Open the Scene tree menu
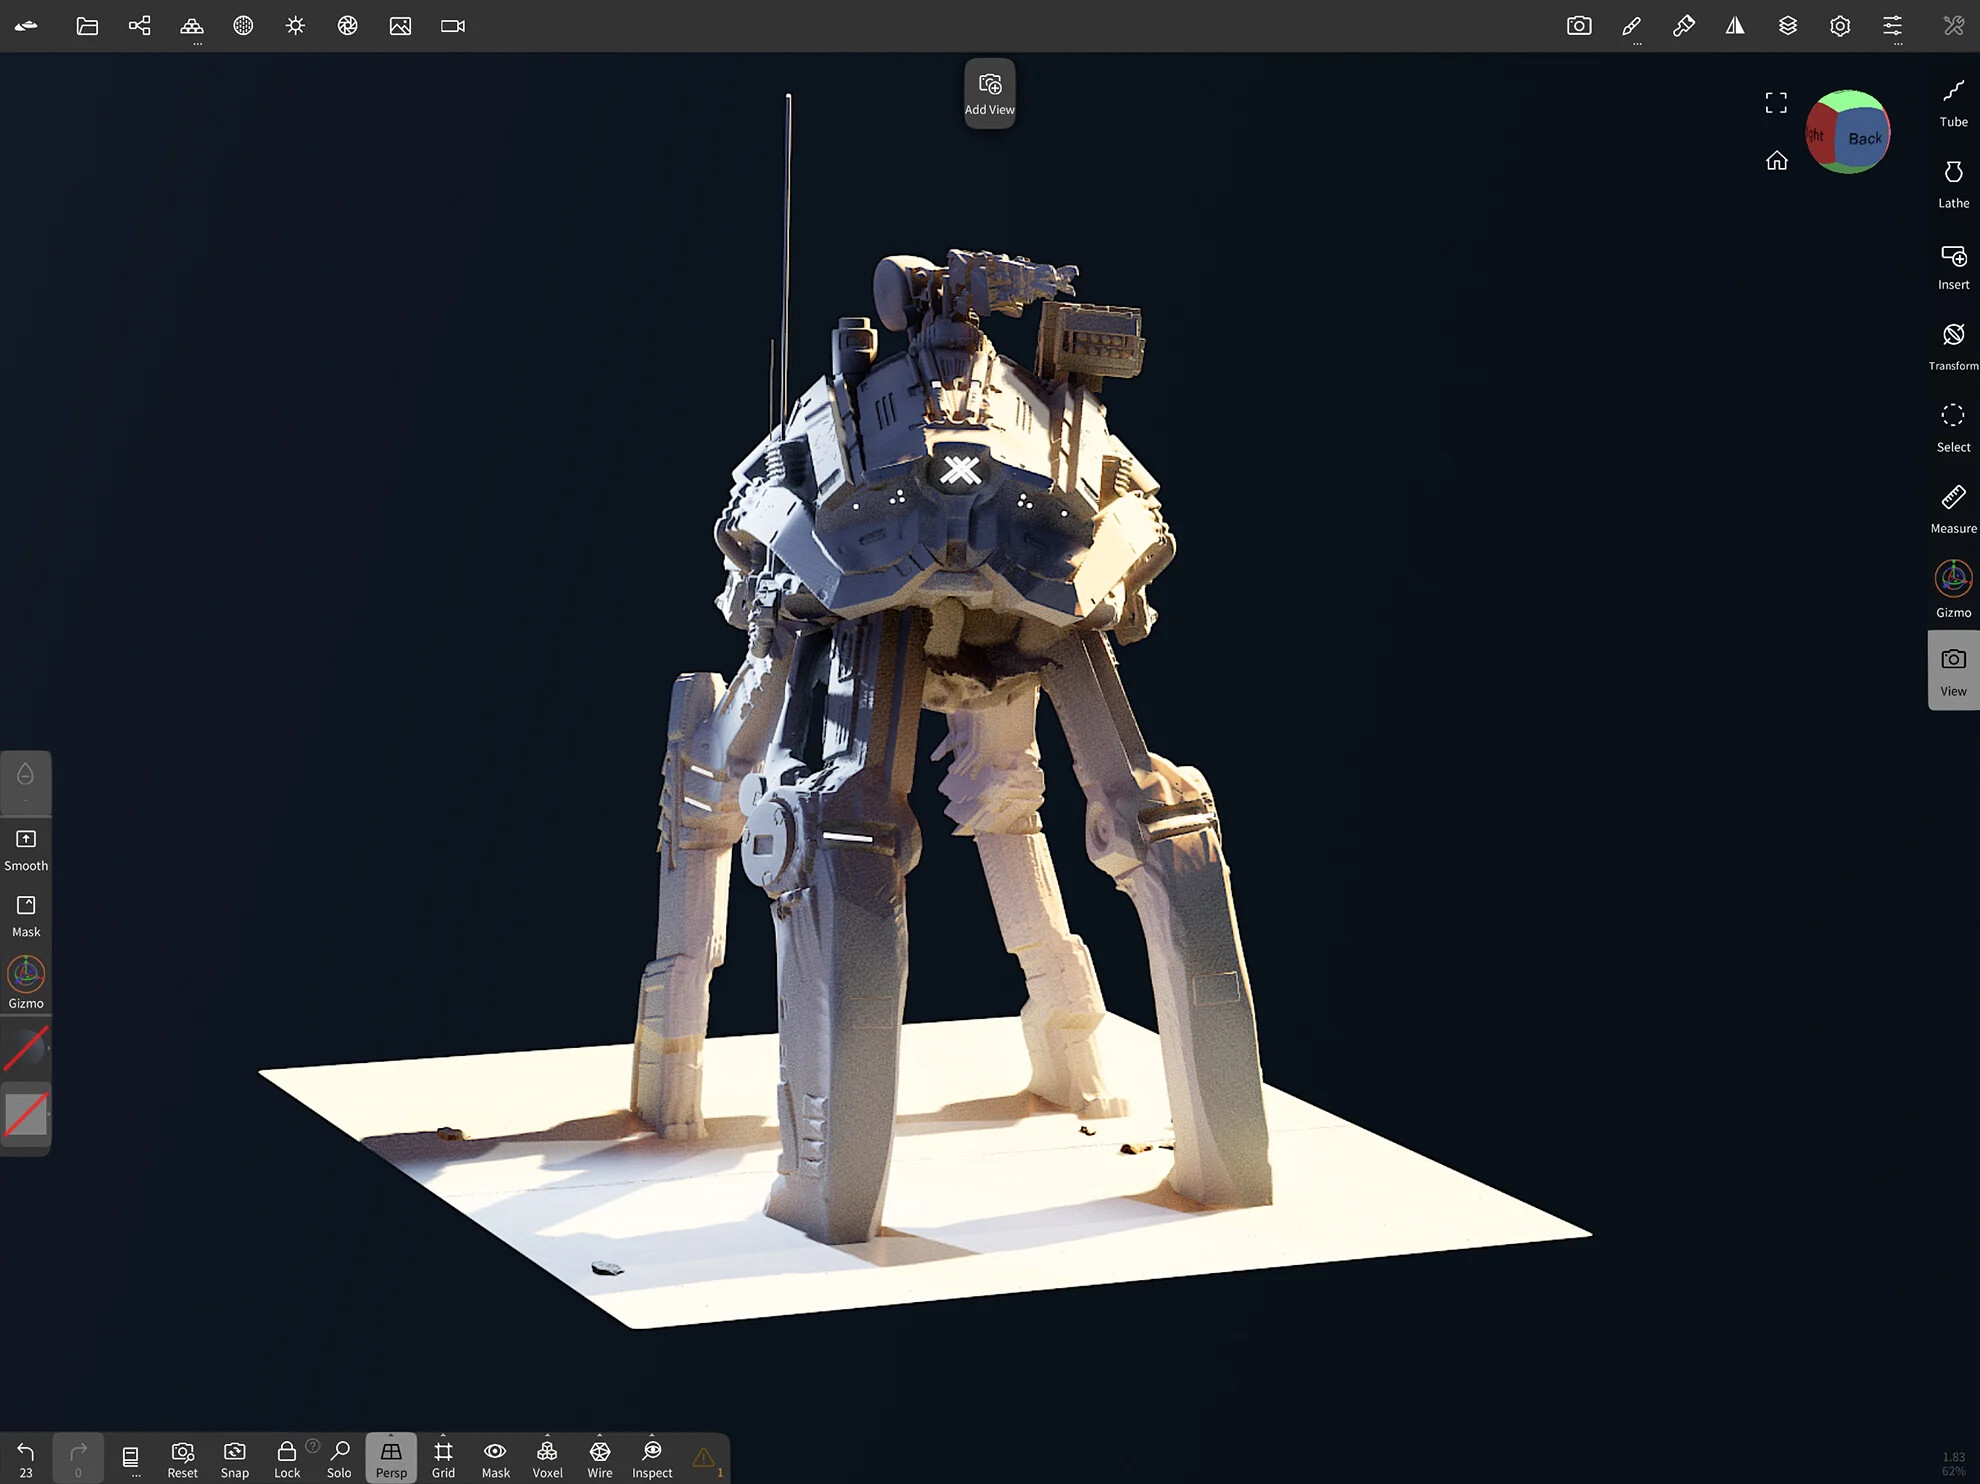Viewport: 1980px width, 1484px height. coord(139,26)
